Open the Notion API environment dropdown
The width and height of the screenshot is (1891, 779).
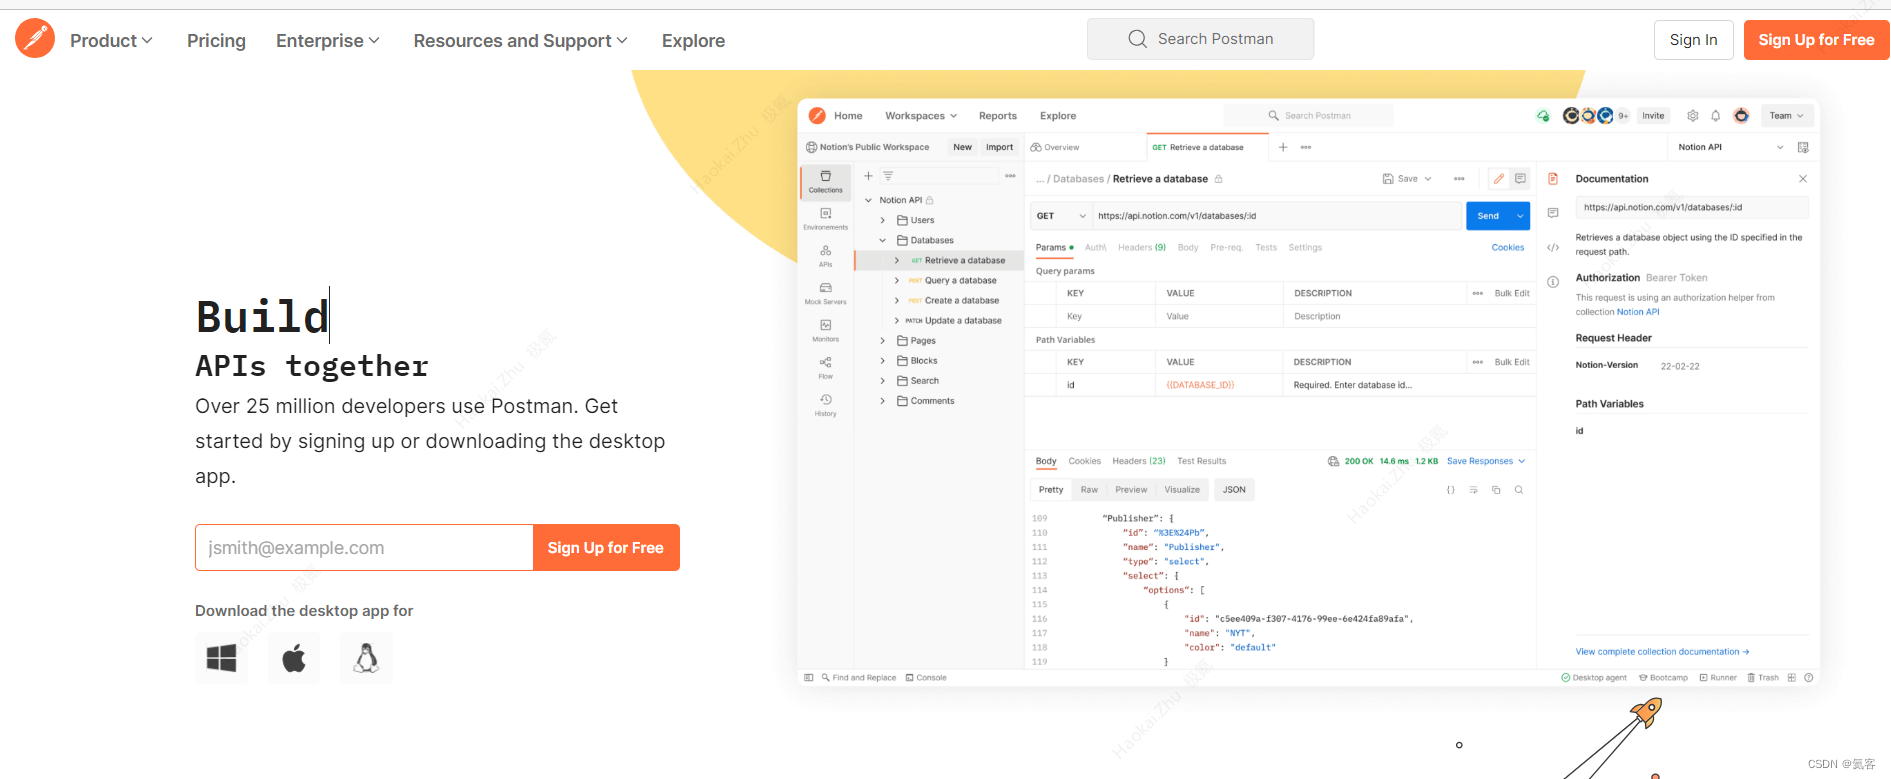pyautogui.click(x=1731, y=147)
